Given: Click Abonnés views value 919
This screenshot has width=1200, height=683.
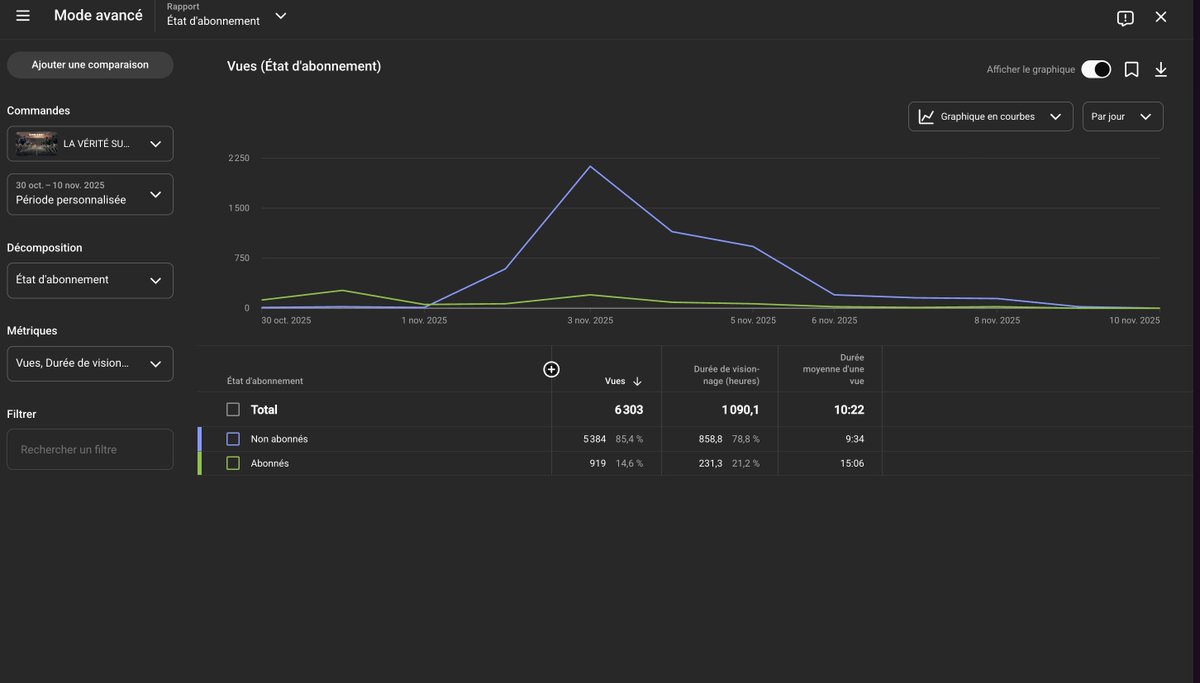Looking at the screenshot, I should point(598,463).
